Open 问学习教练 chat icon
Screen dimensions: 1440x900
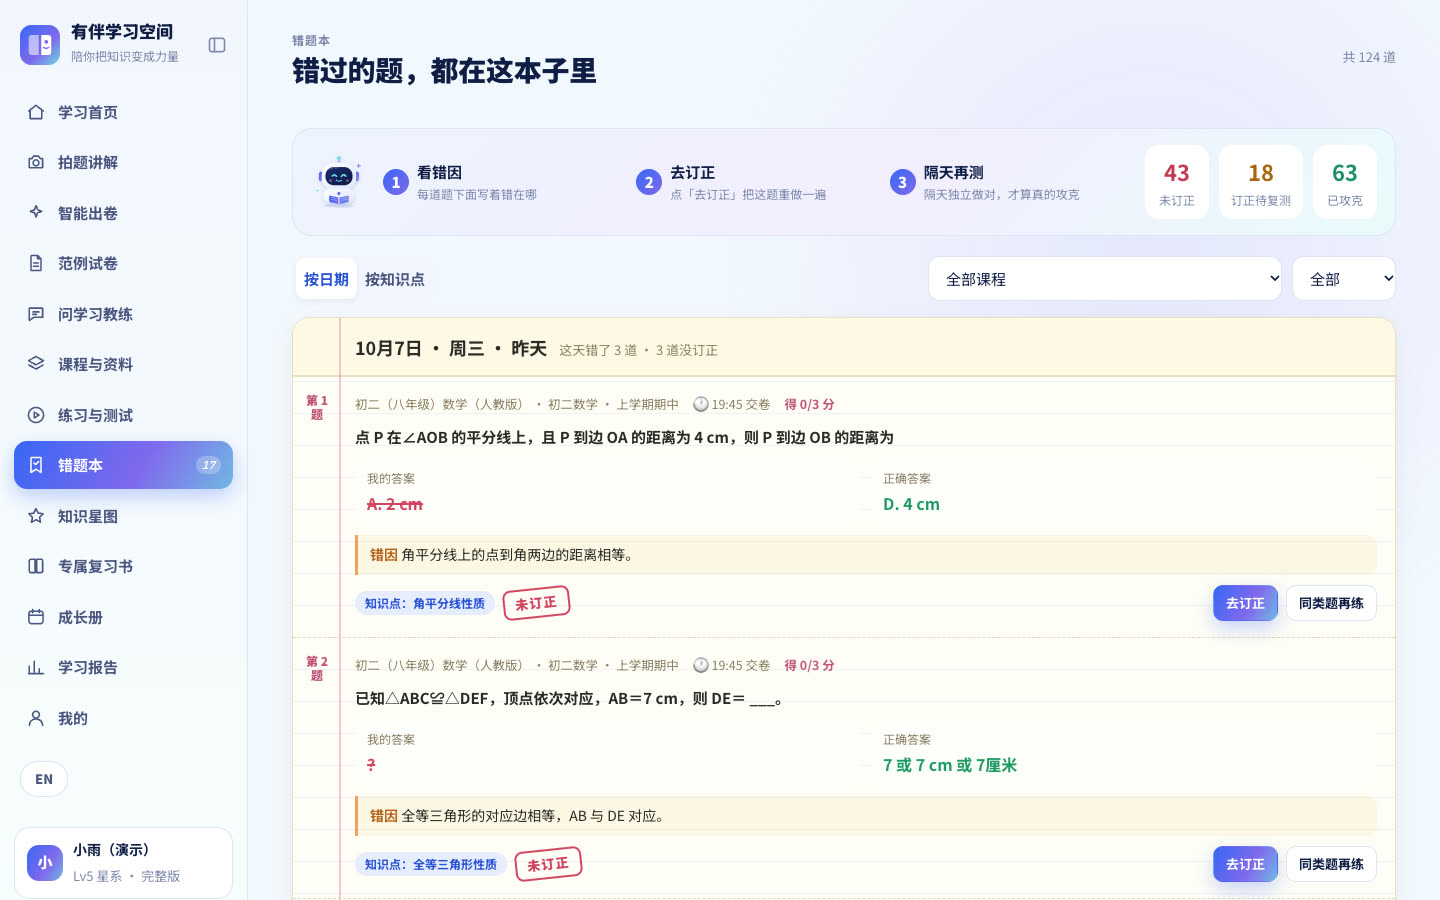(x=36, y=314)
